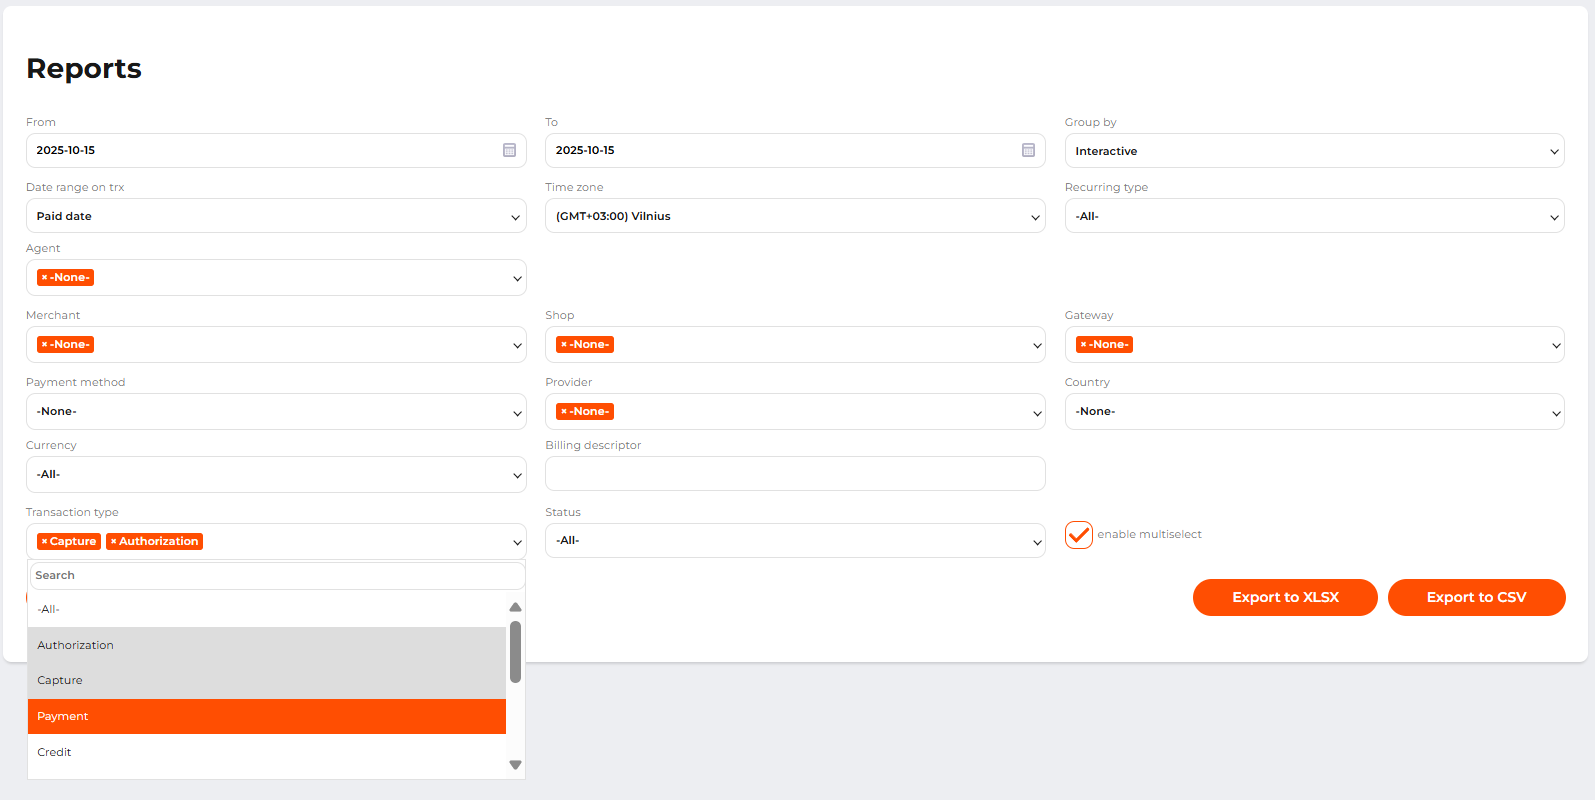Remove the -None- tag in Merchant field
The width and height of the screenshot is (1595, 800).
44,345
